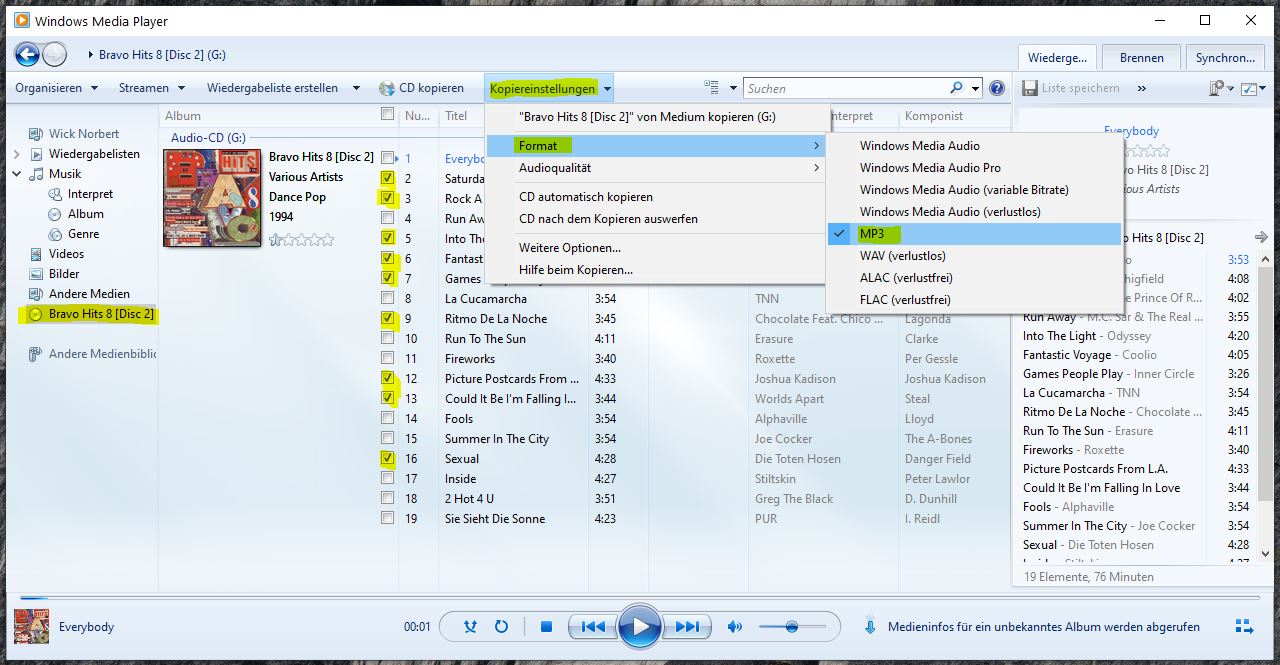
Task: Click the repeat playback icon
Action: tap(500, 626)
